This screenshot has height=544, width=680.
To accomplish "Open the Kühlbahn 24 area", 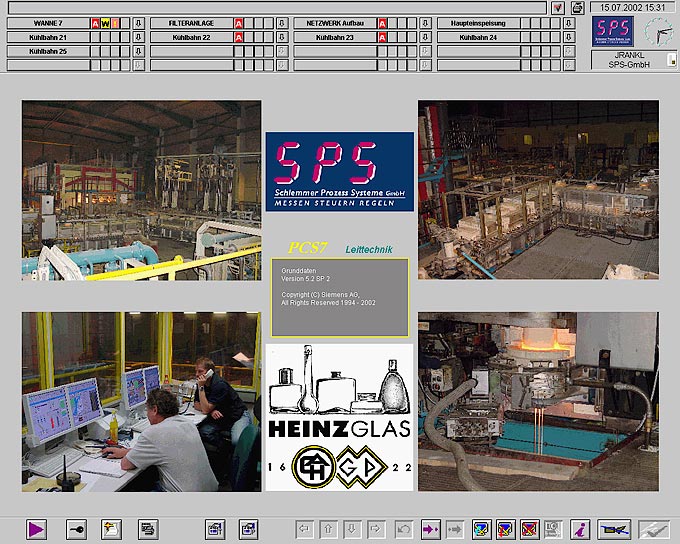I will pos(479,37).
